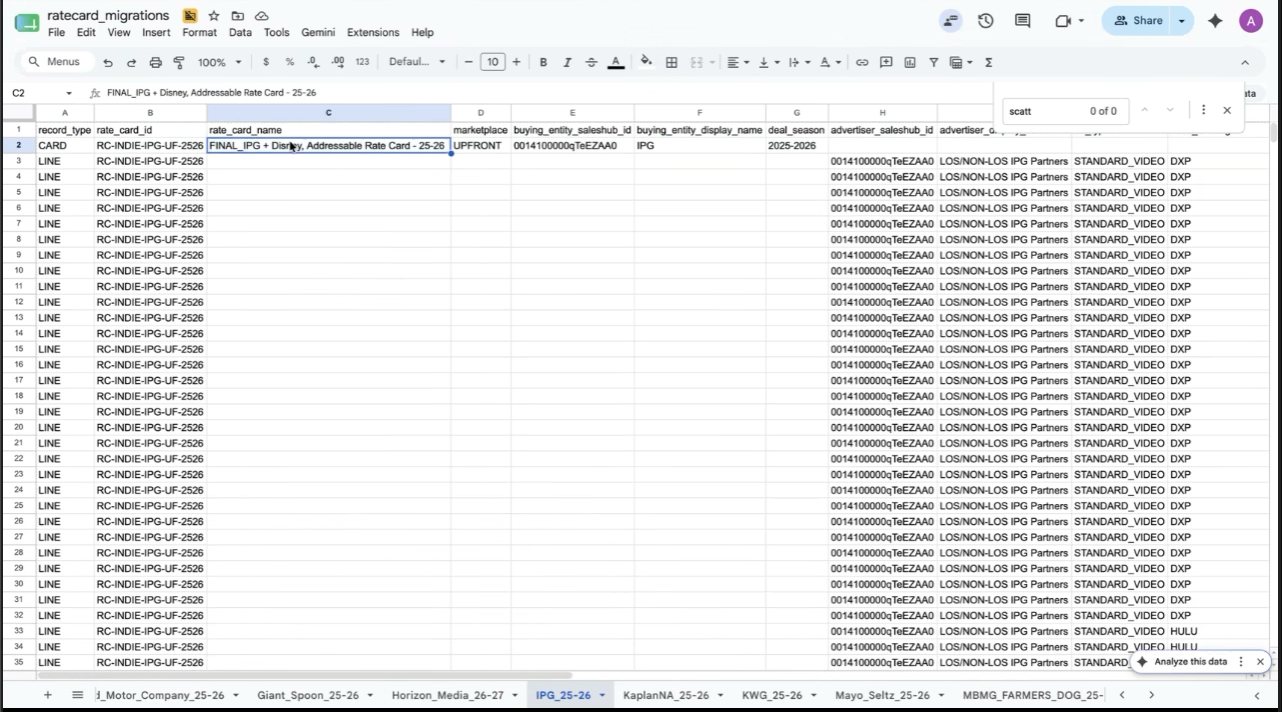Open the horizontal align dropdown

738,62
